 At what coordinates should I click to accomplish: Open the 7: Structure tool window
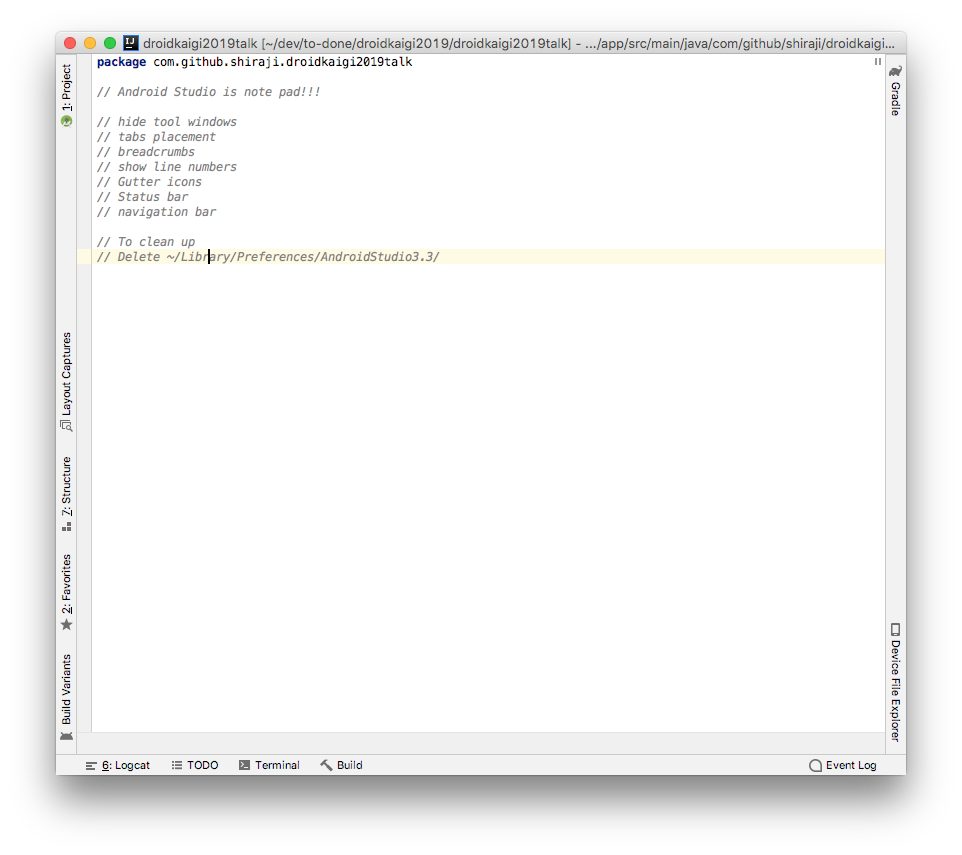tap(66, 494)
